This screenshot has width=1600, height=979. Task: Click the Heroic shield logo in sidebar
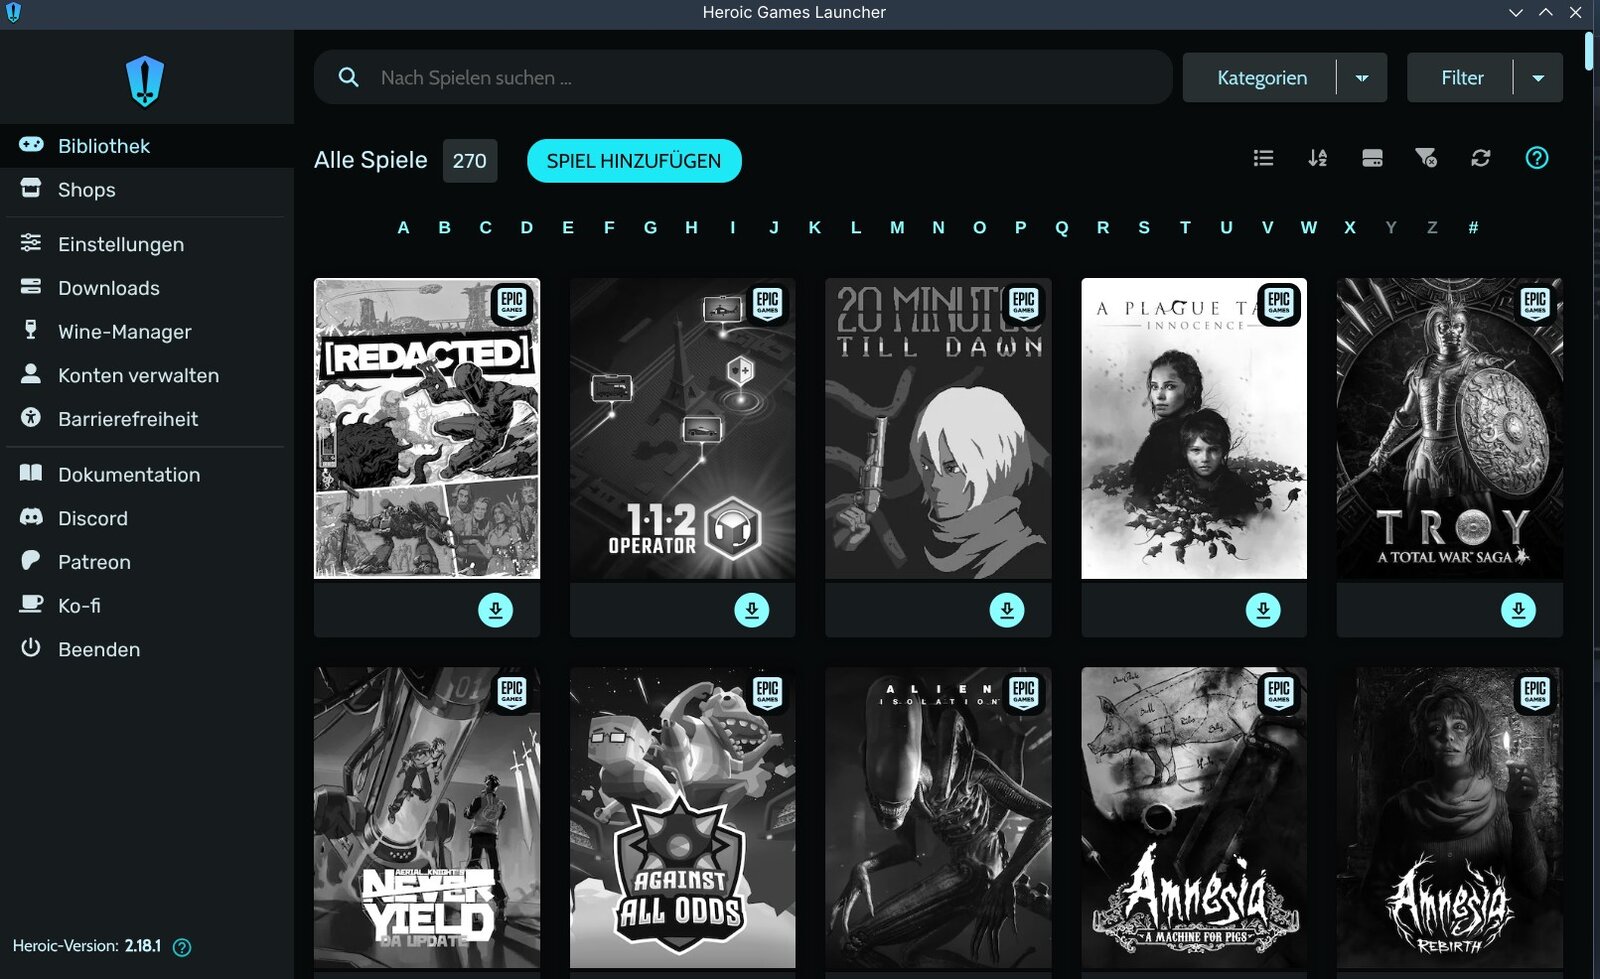coord(145,81)
